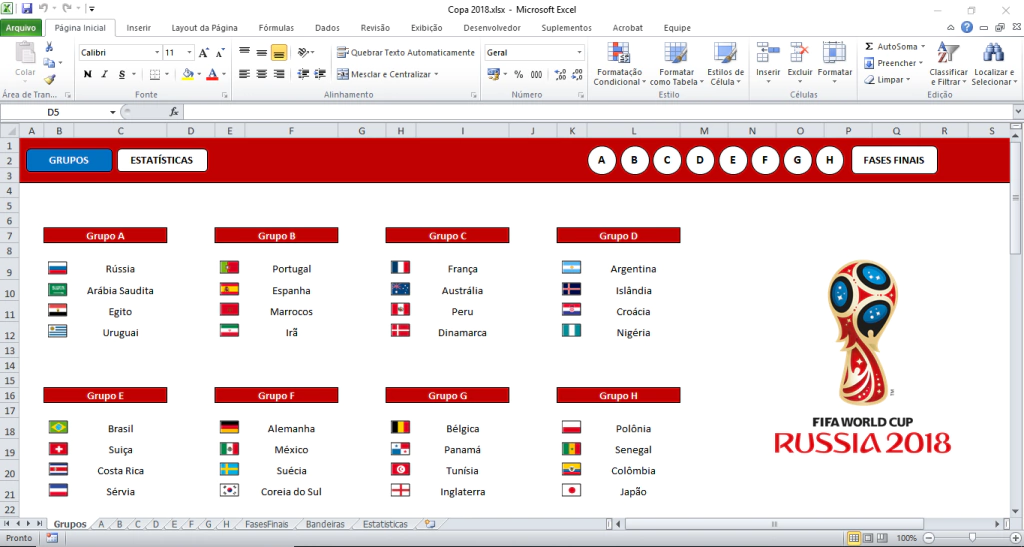Open the Calibri font name dropdown
Viewport: 1024px width, 547px height.
click(157, 53)
